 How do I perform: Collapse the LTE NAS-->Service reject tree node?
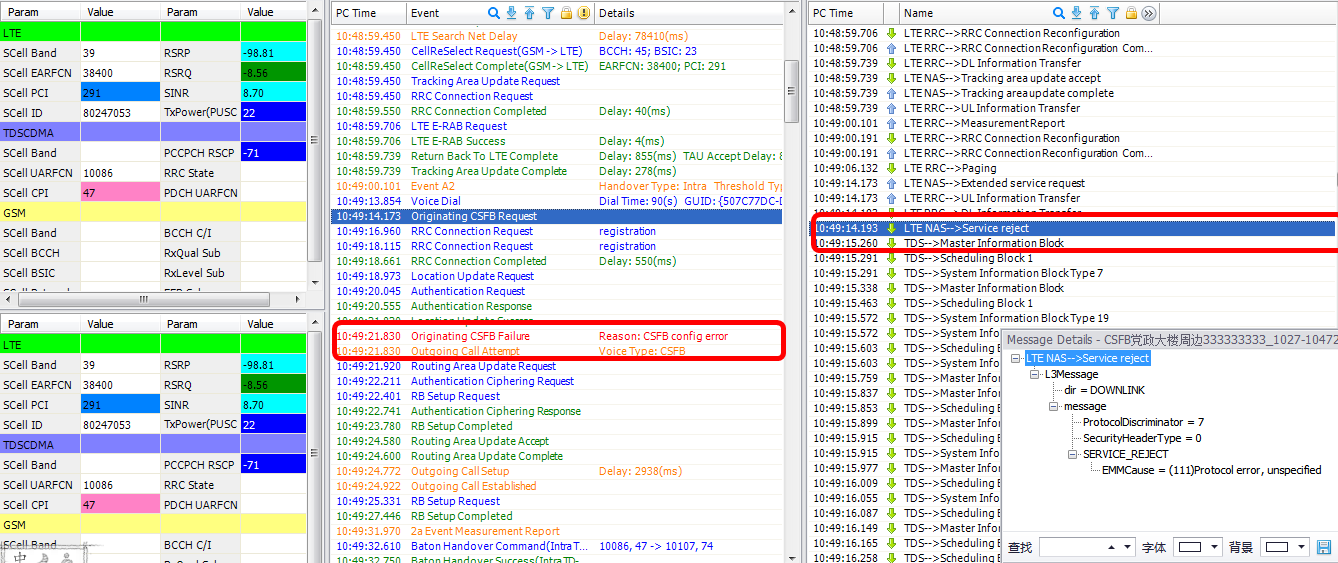1017,358
